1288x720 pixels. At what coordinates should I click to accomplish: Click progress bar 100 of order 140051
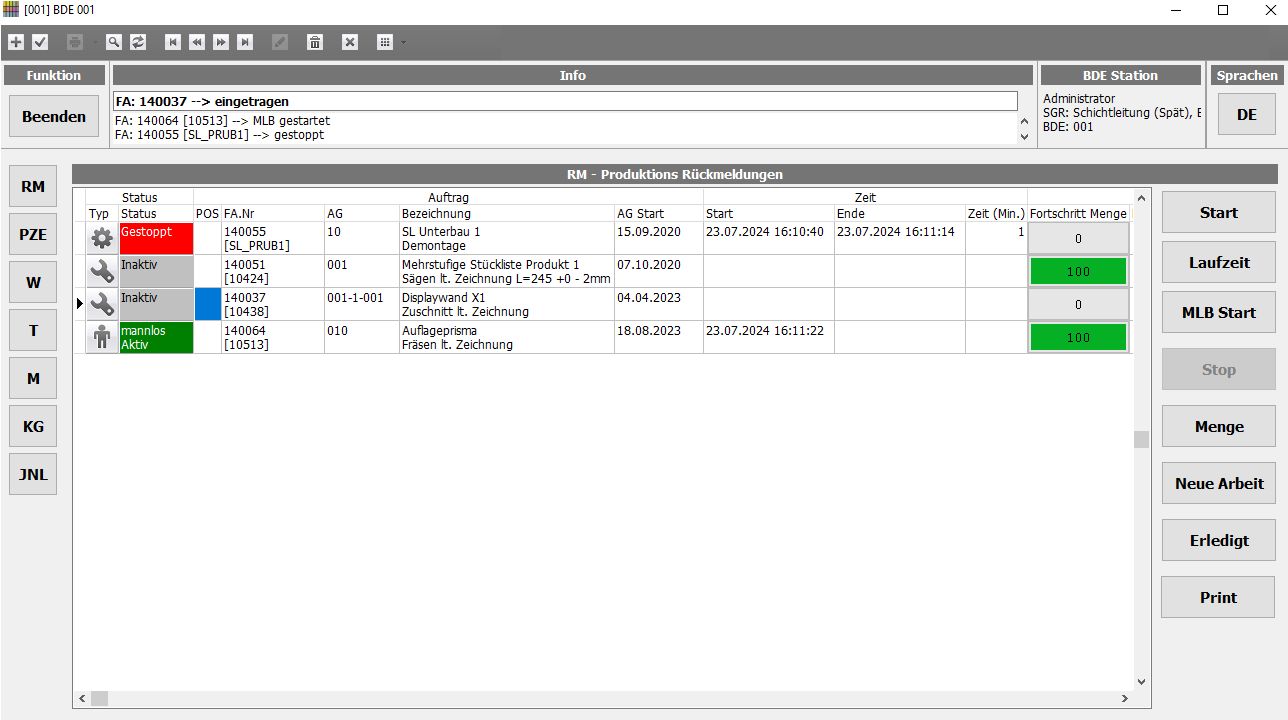[x=1078, y=271]
